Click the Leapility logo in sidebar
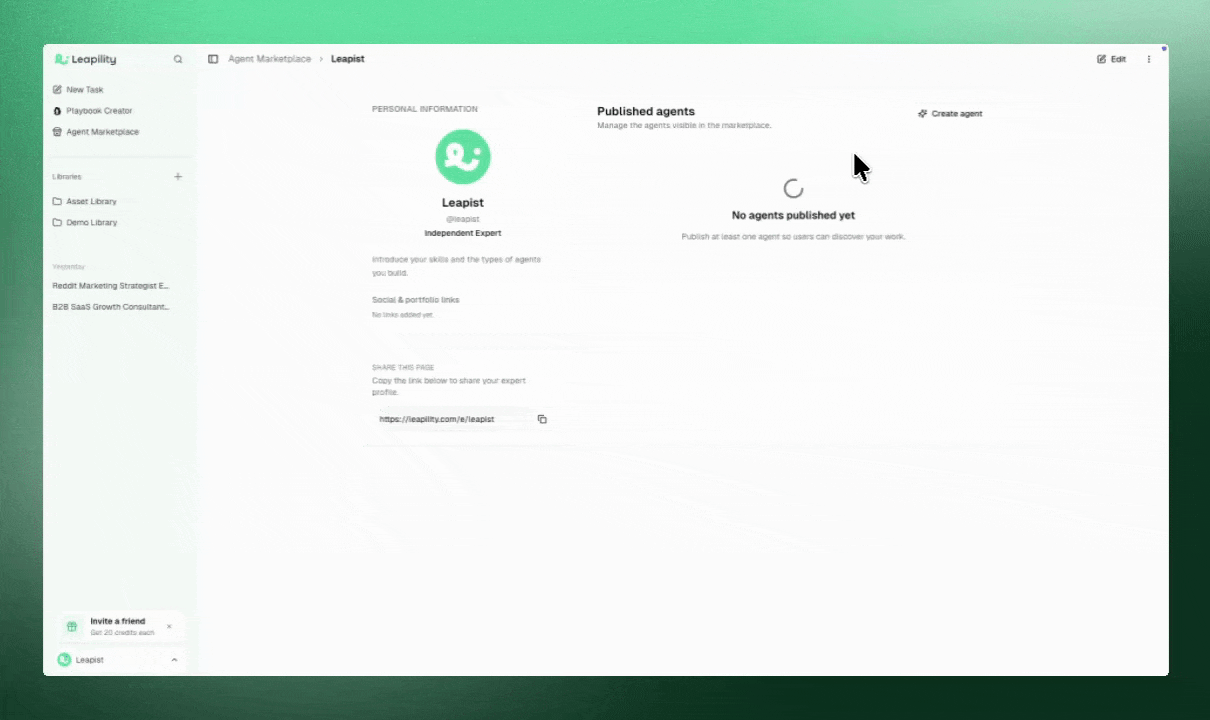 point(85,59)
